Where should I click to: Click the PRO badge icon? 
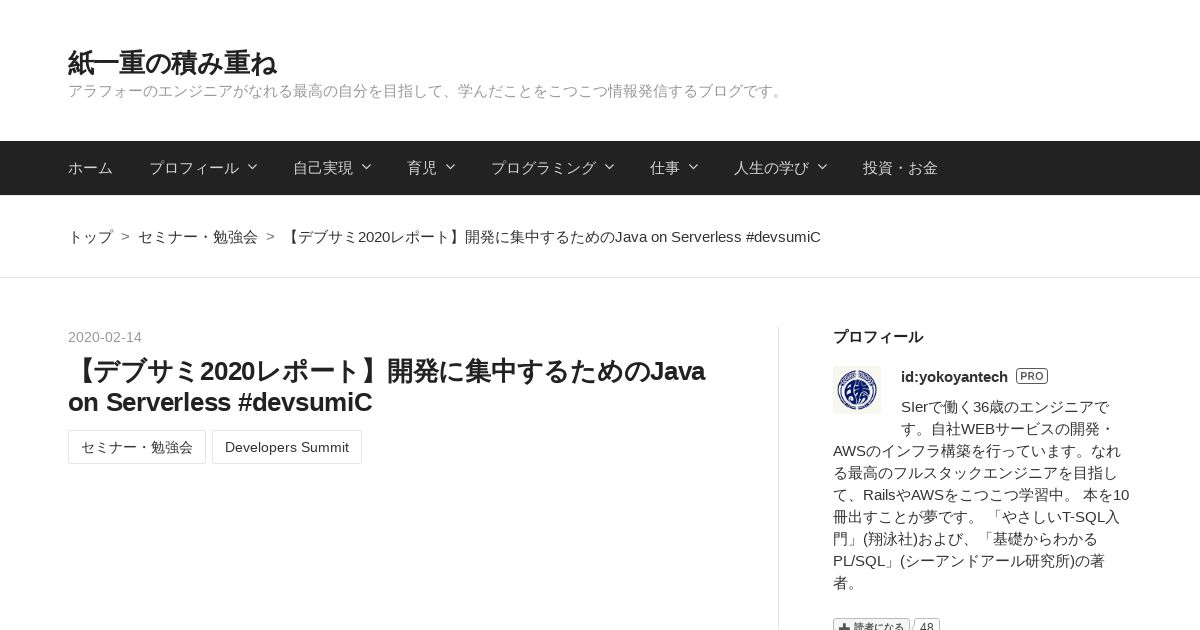click(x=1032, y=376)
